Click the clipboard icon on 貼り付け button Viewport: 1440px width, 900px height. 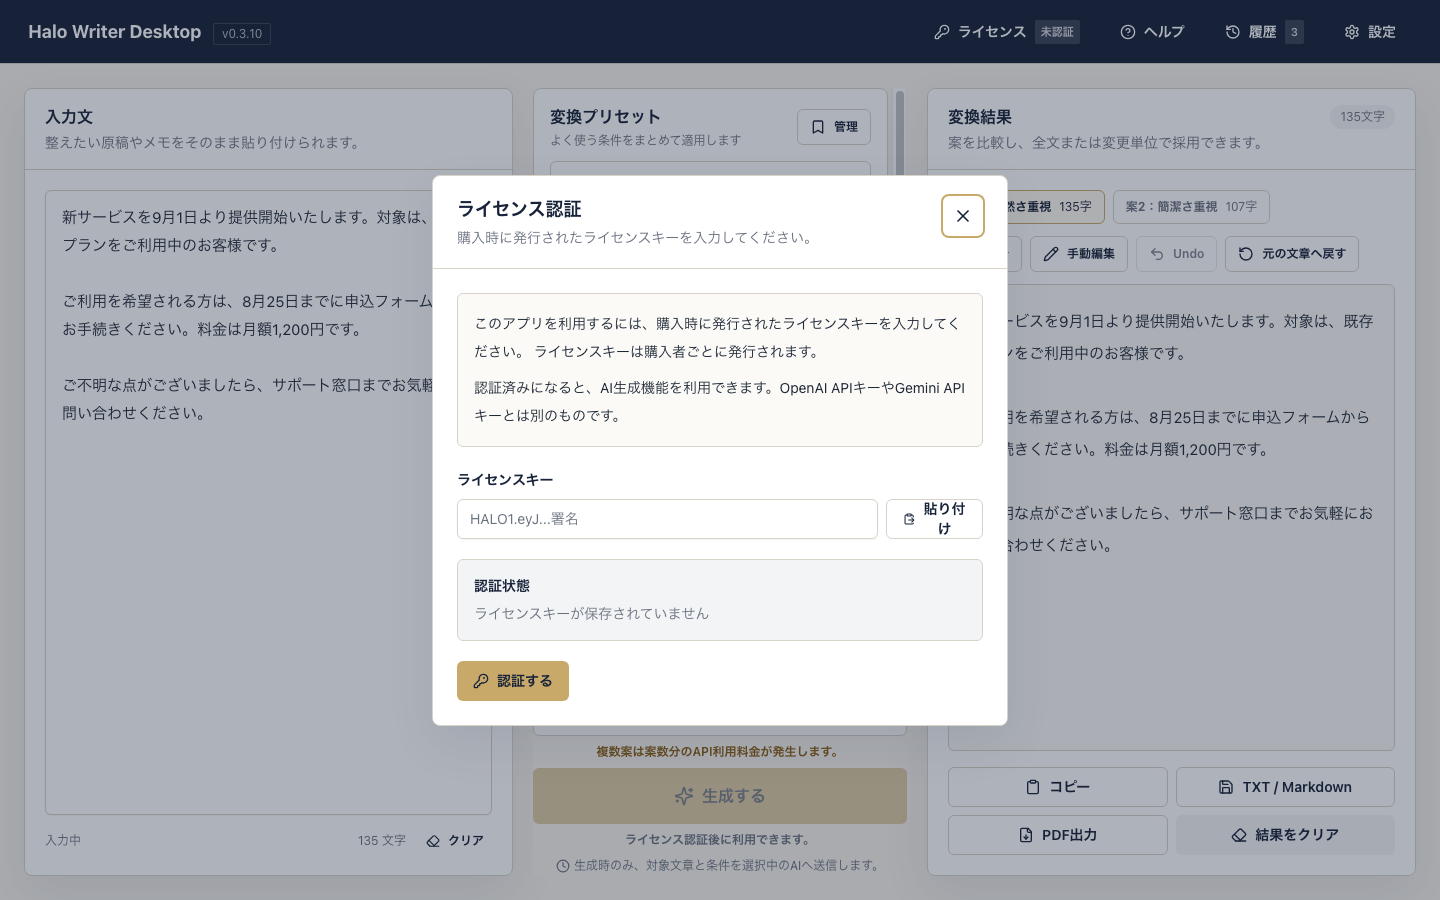[x=909, y=519]
